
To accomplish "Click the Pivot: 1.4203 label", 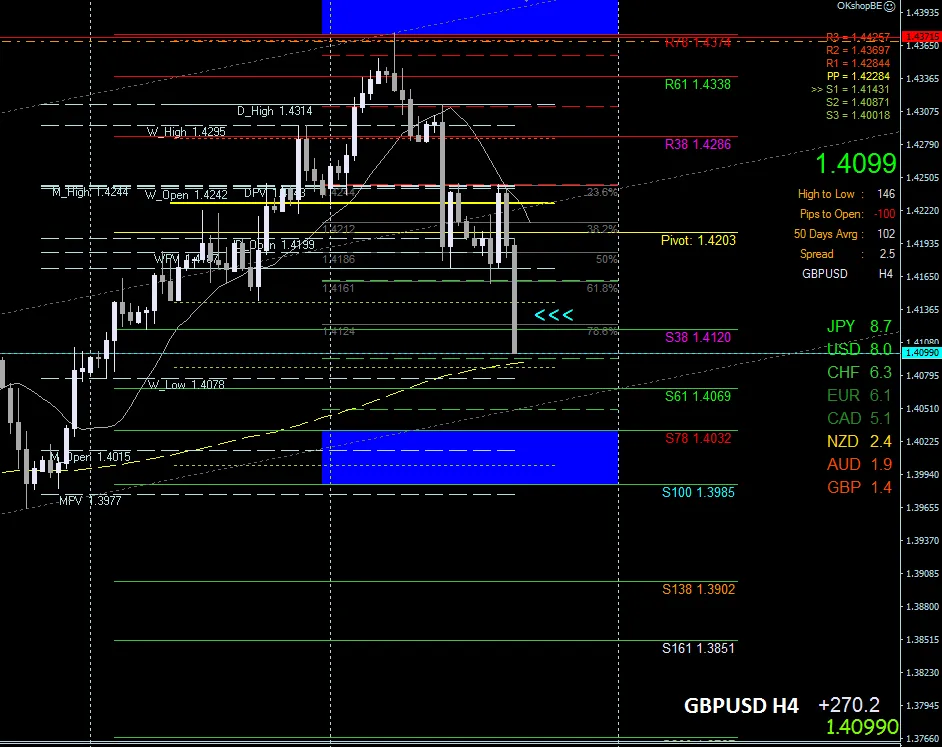I will (698, 240).
